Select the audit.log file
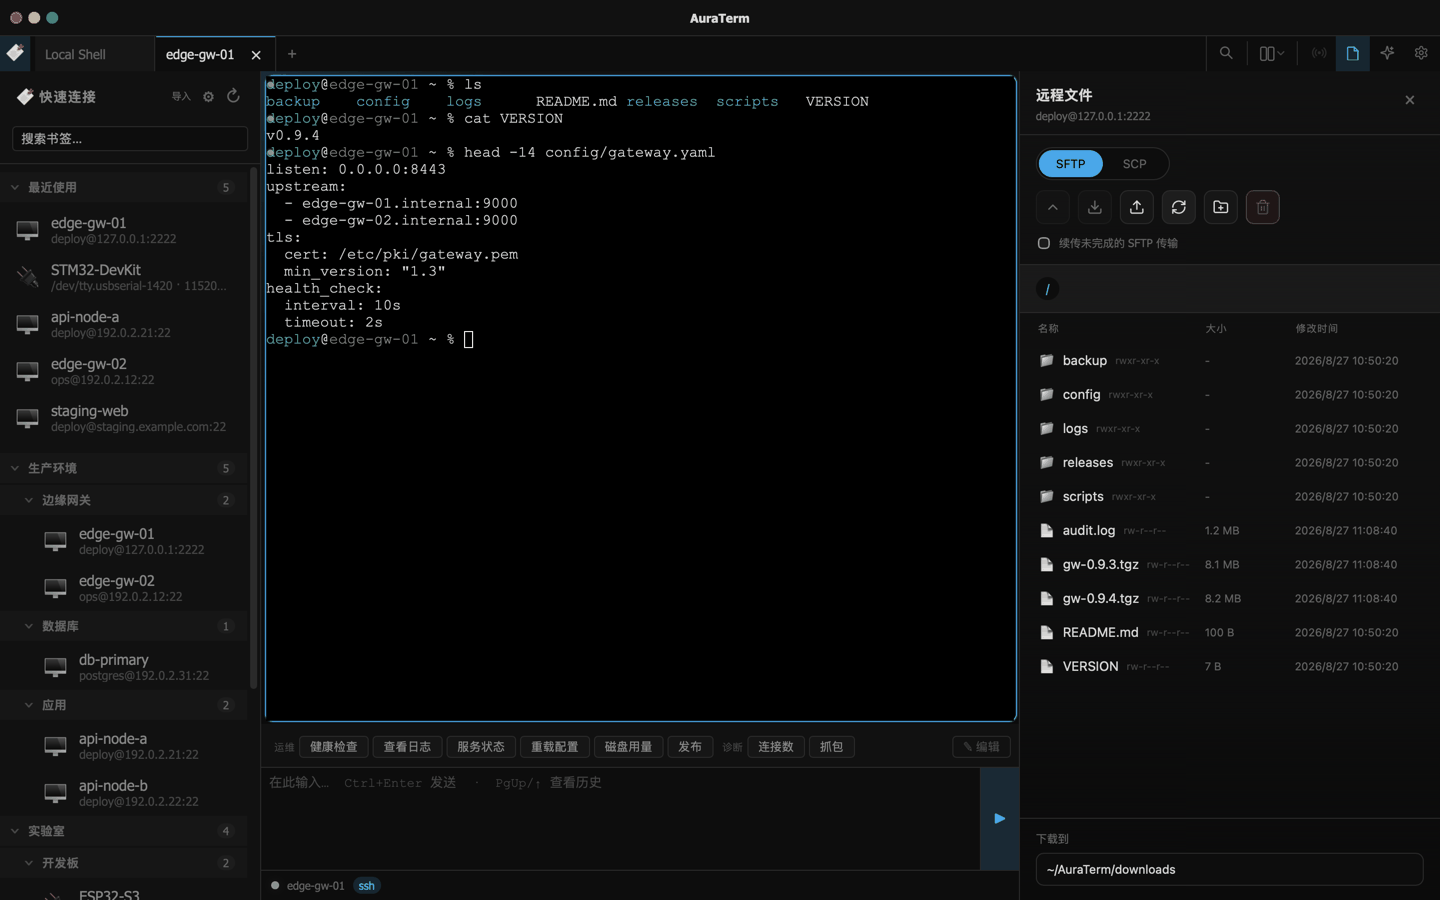Viewport: 1440px width, 900px height. [1230, 531]
